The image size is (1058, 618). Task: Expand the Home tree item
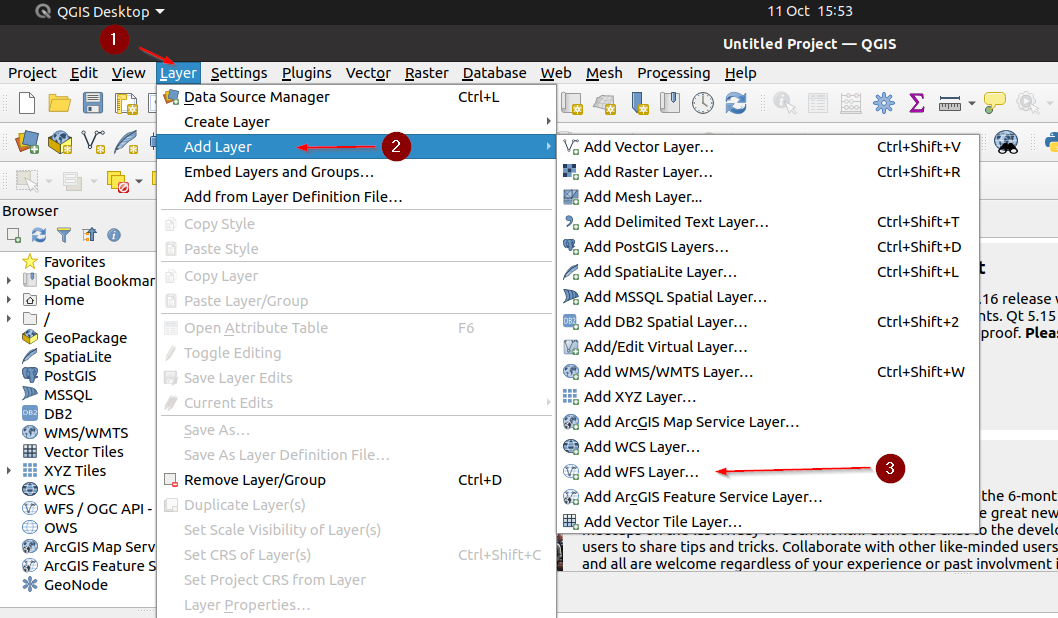click(x=9, y=300)
